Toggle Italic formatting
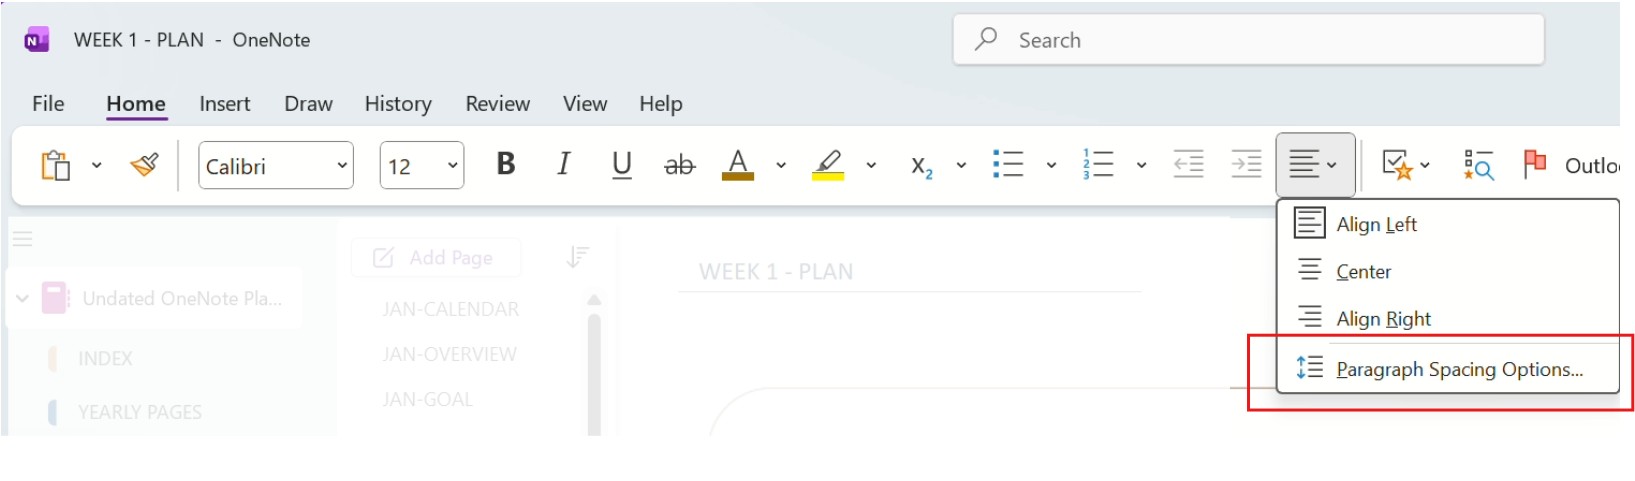 click(x=564, y=165)
